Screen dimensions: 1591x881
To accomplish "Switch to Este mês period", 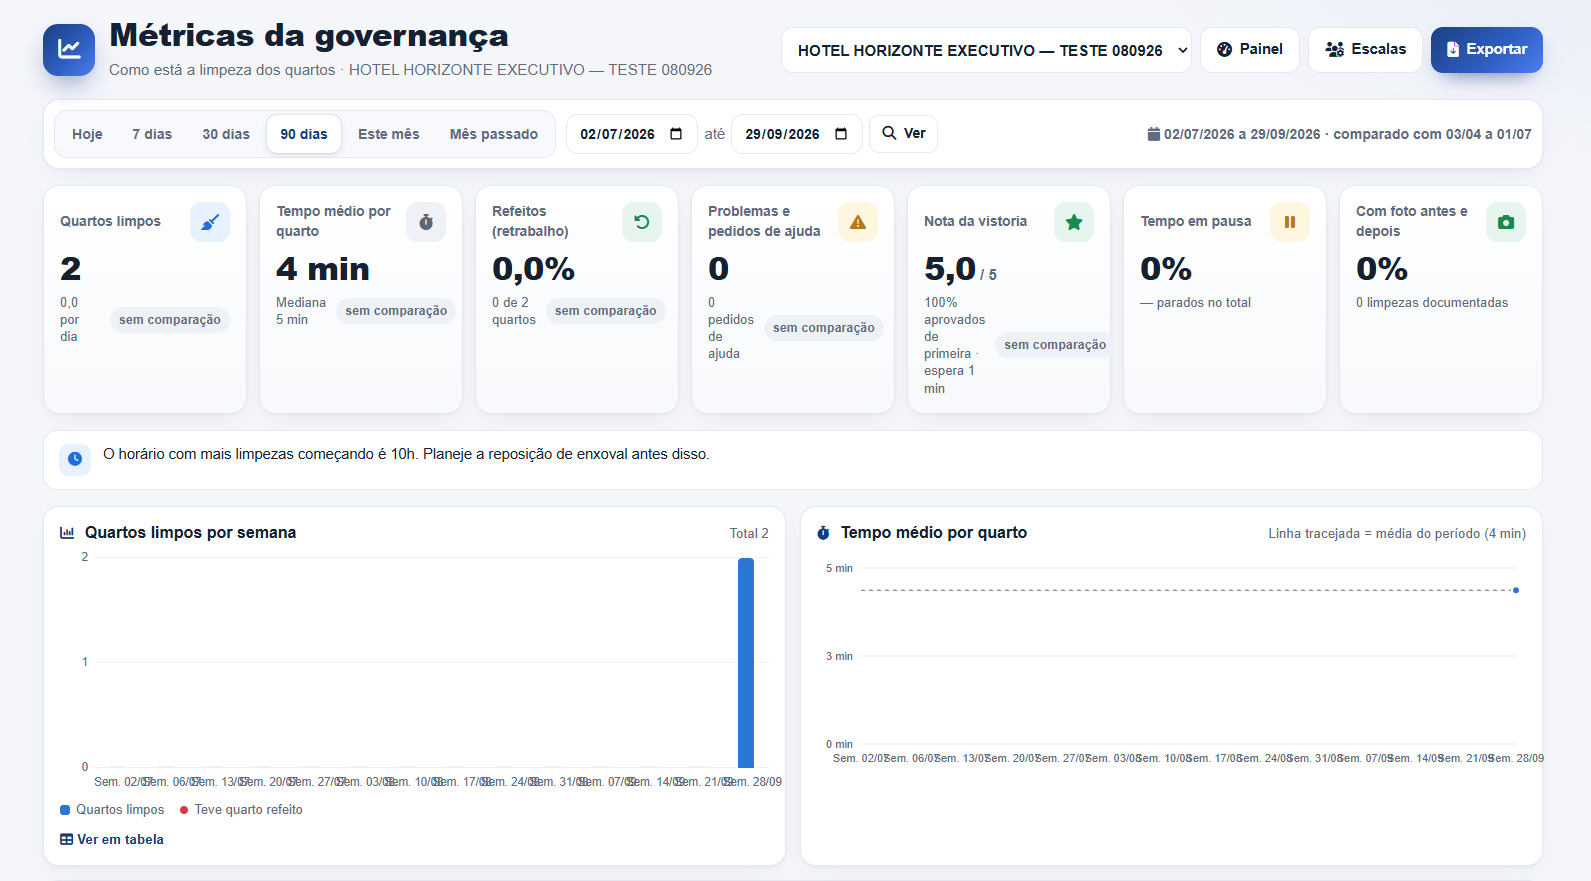I will click(x=389, y=134).
